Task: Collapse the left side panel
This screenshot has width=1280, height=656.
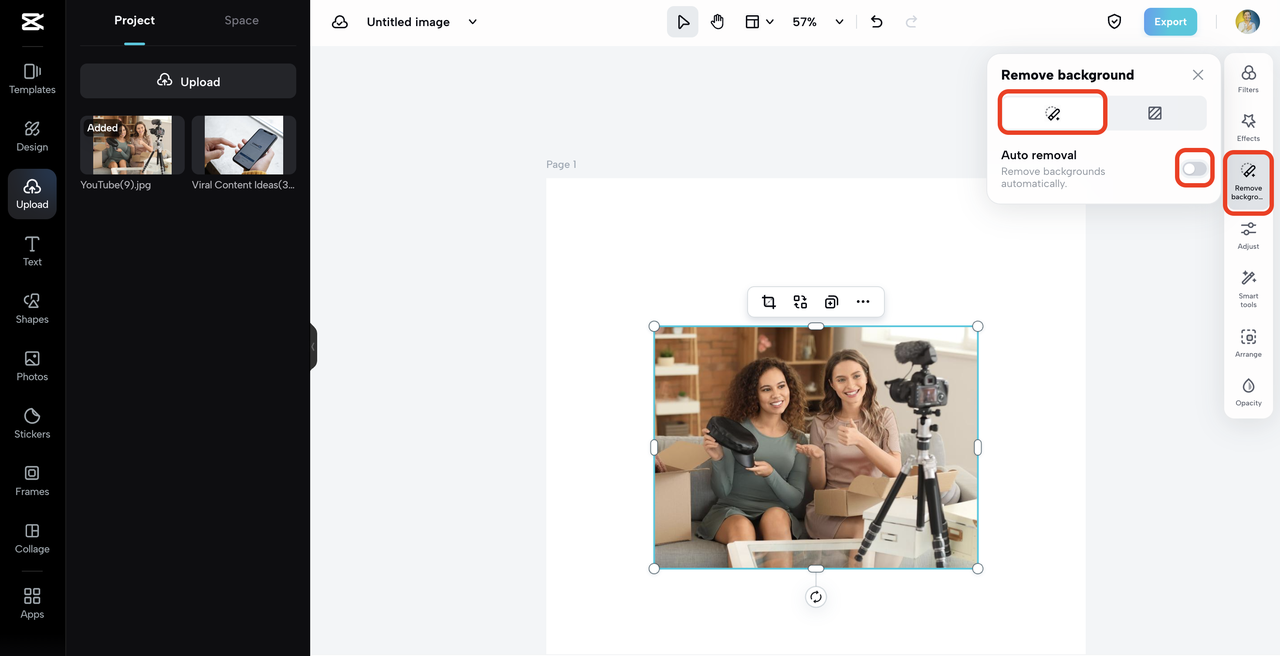Action: (x=313, y=347)
